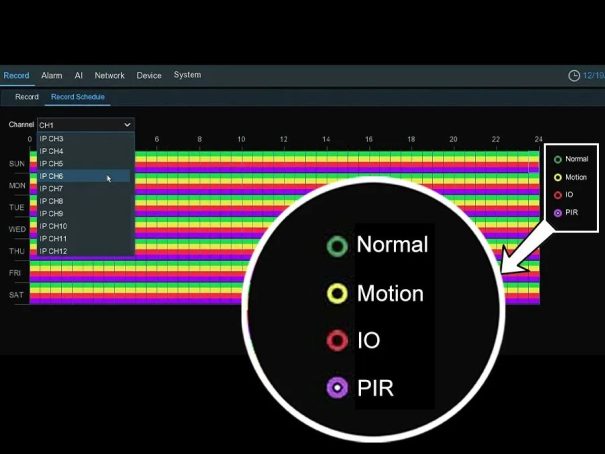Select the Record Schedule sub-tab
The image size is (605, 454).
78,97
